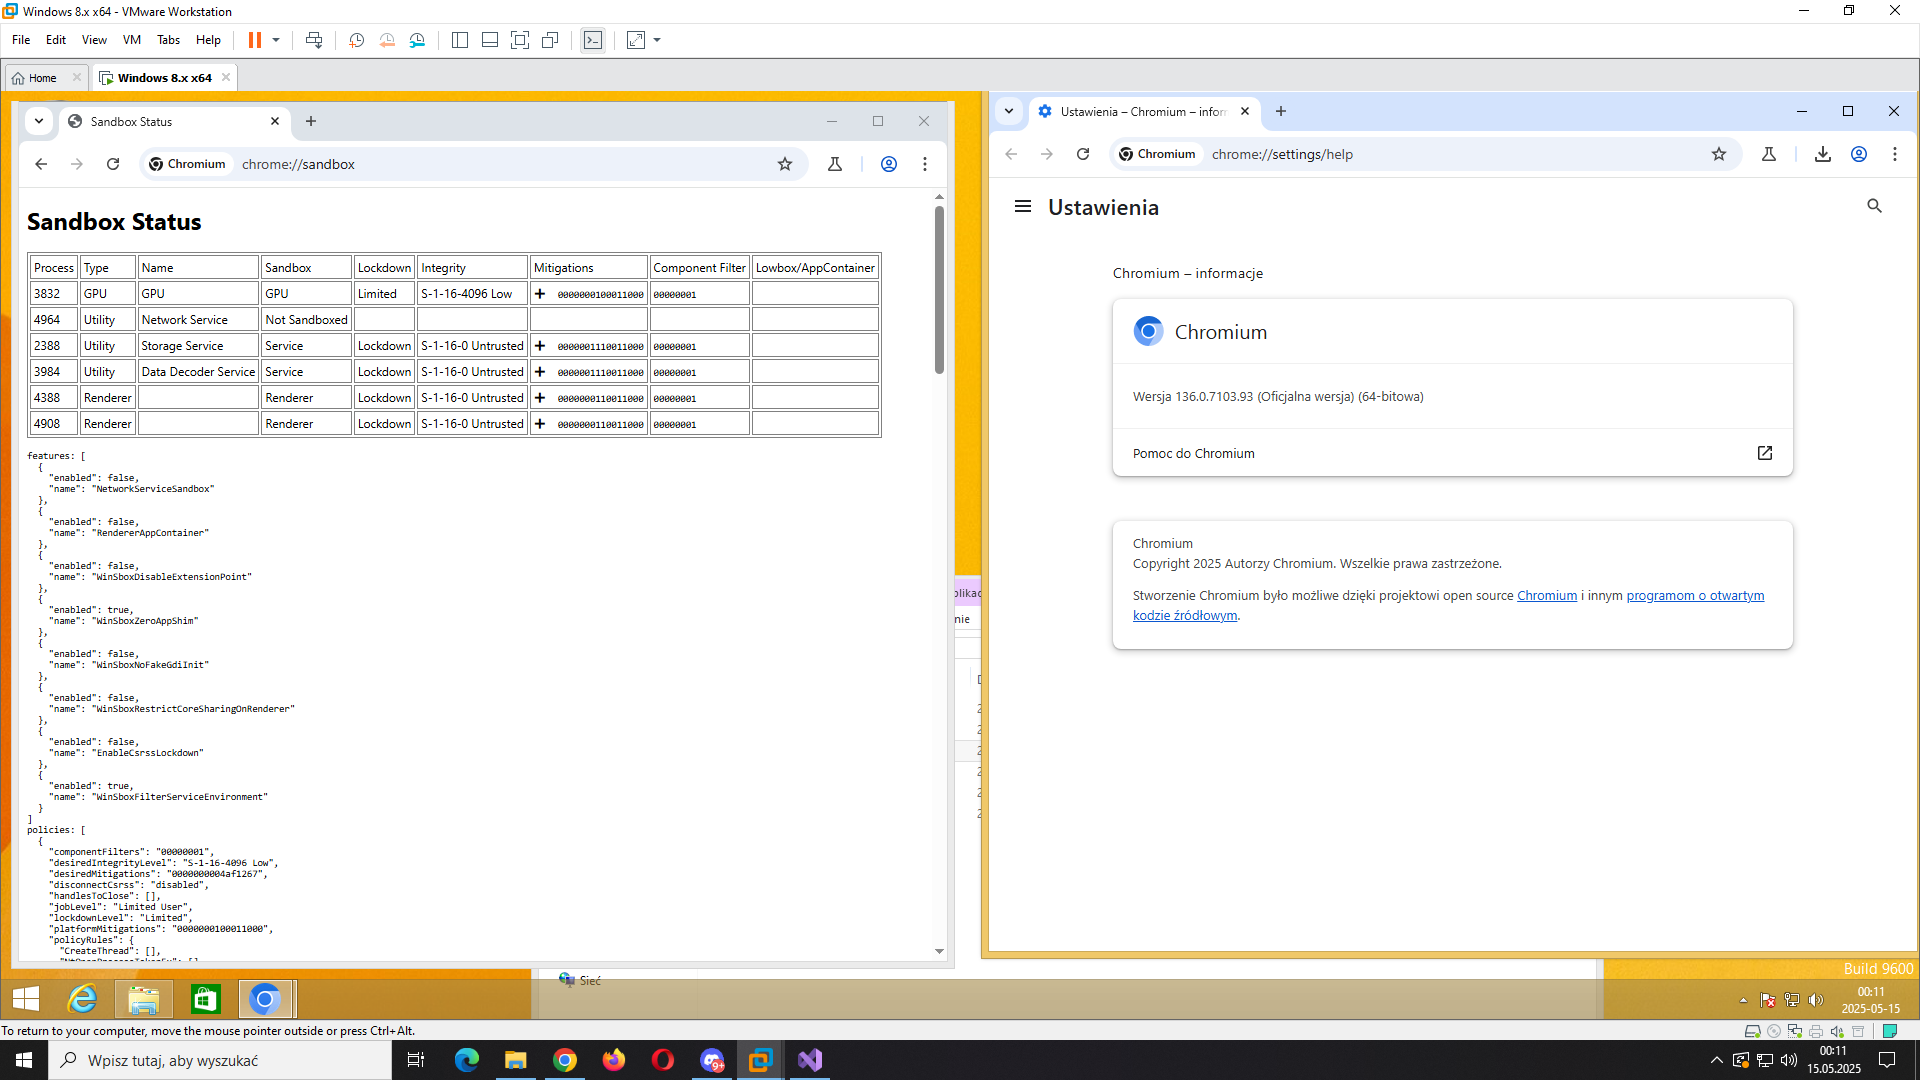The image size is (1920, 1080).
Task: Click the search icon in Ustawienia
Action: pos(1874,206)
